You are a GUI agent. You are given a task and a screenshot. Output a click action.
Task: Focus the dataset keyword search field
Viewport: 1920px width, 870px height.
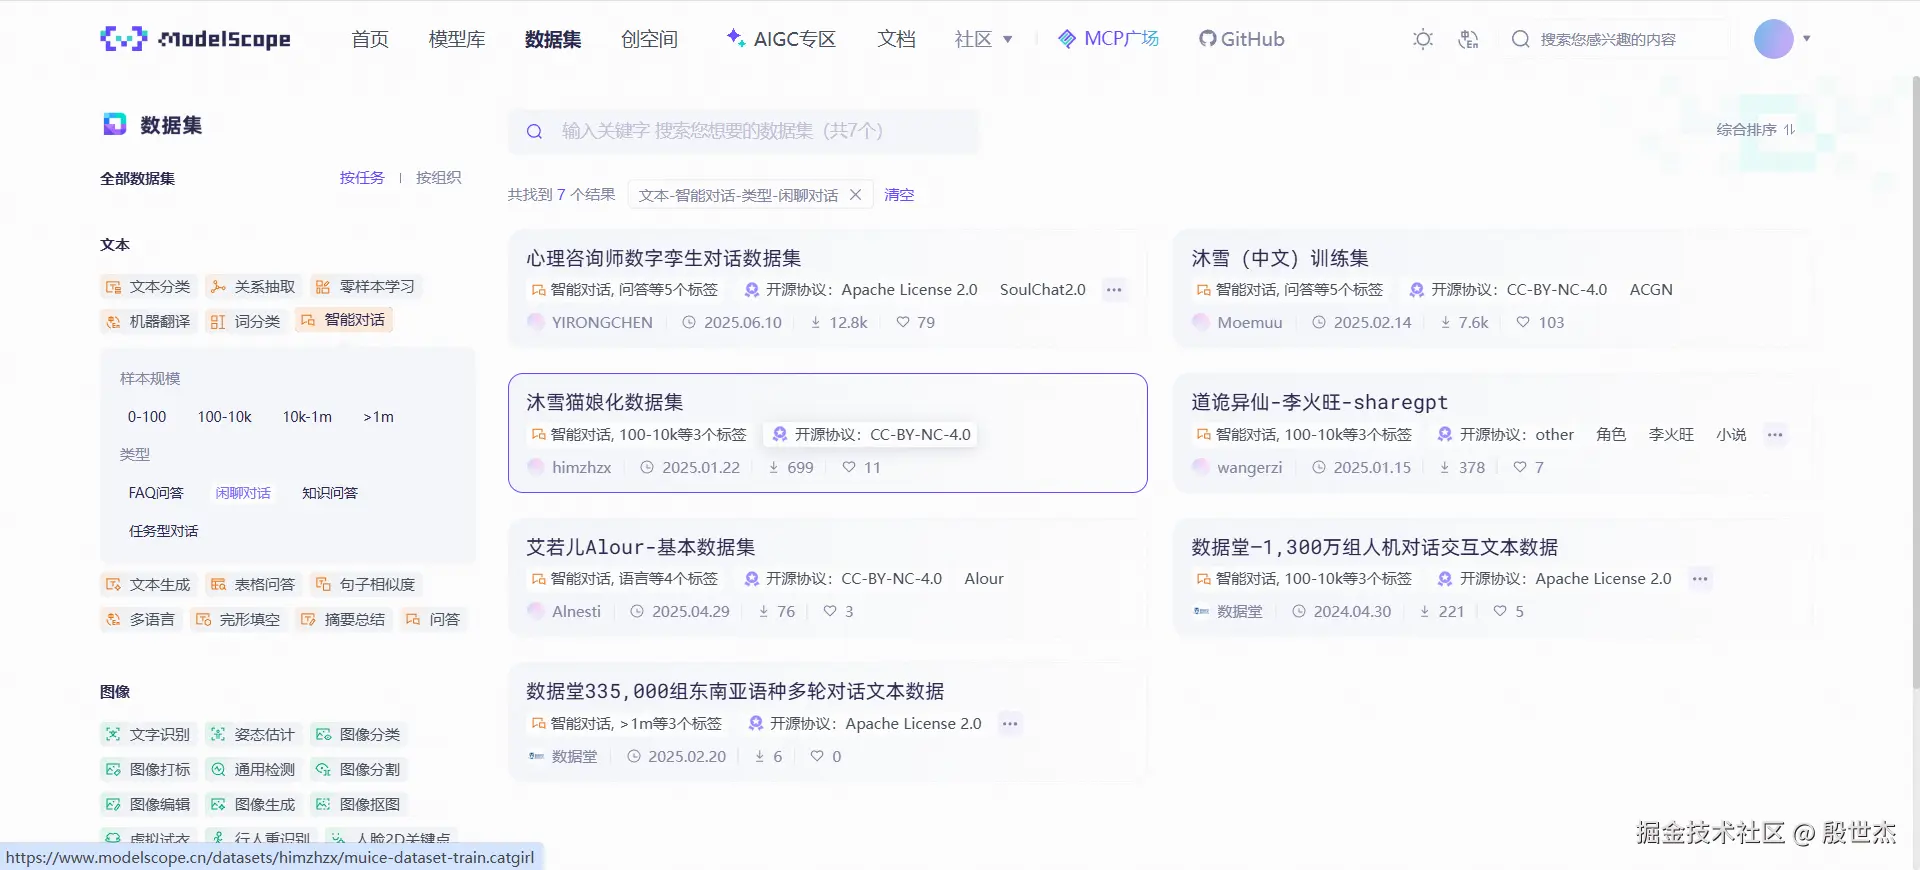[x=743, y=131]
